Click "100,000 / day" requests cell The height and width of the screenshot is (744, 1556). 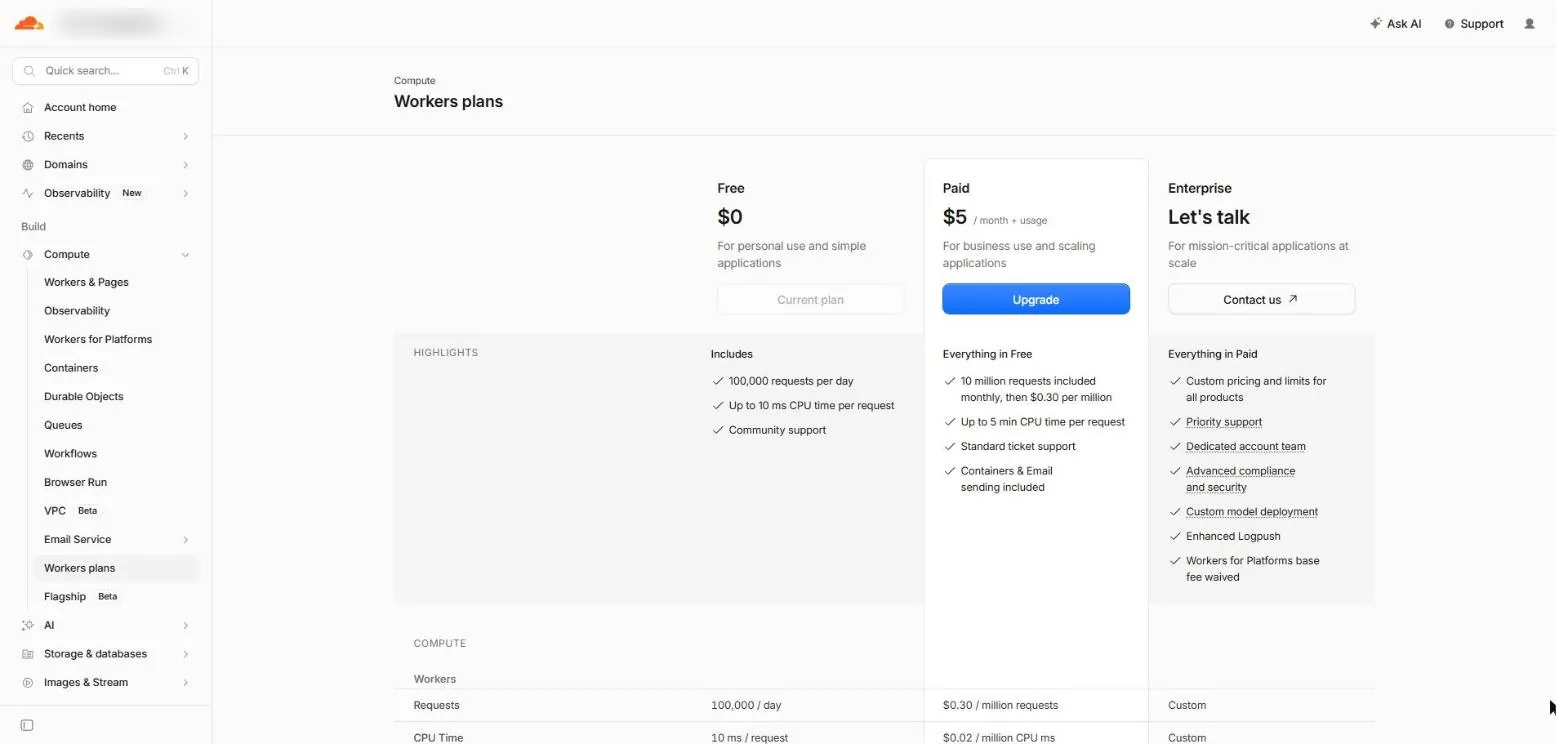click(x=746, y=705)
